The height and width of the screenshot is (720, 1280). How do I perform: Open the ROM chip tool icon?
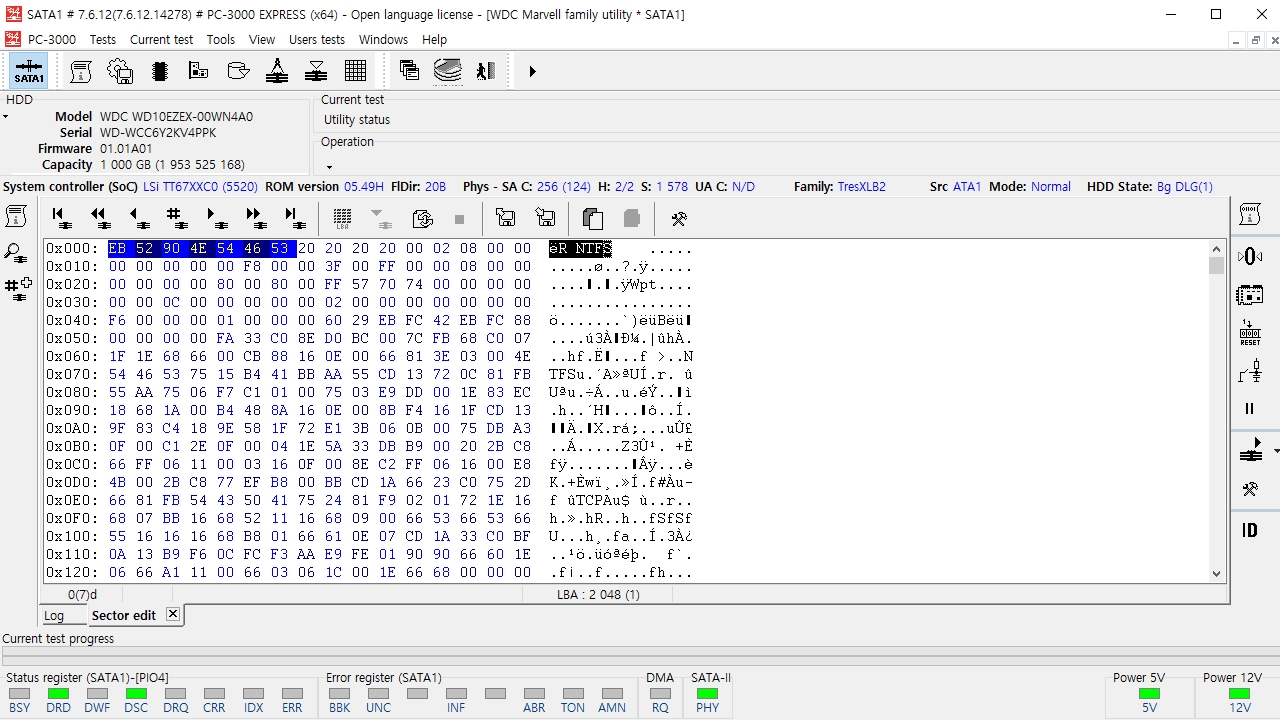pos(159,71)
